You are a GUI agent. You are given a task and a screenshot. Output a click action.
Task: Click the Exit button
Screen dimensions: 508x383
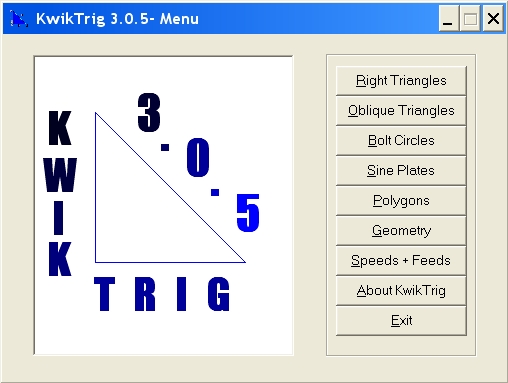[401, 321]
